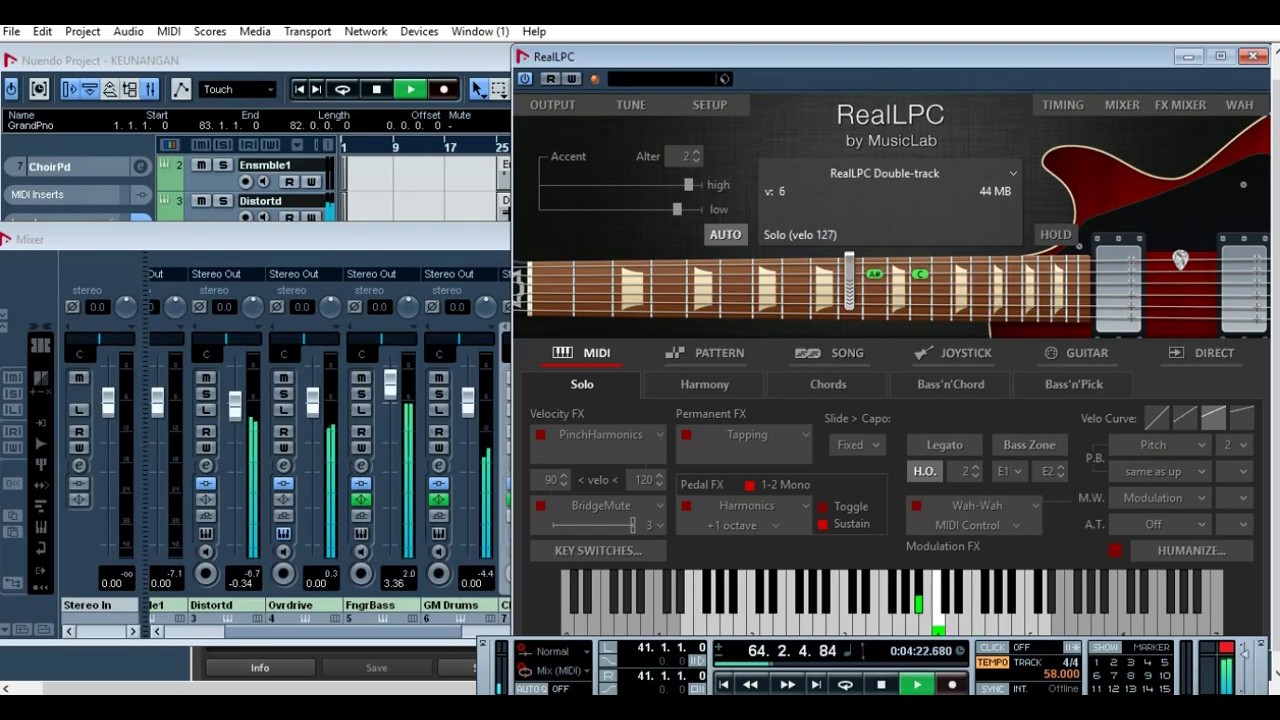This screenshot has width=1280, height=720.
Task: Toggle the H.O. button
Action: pos(924,471)
